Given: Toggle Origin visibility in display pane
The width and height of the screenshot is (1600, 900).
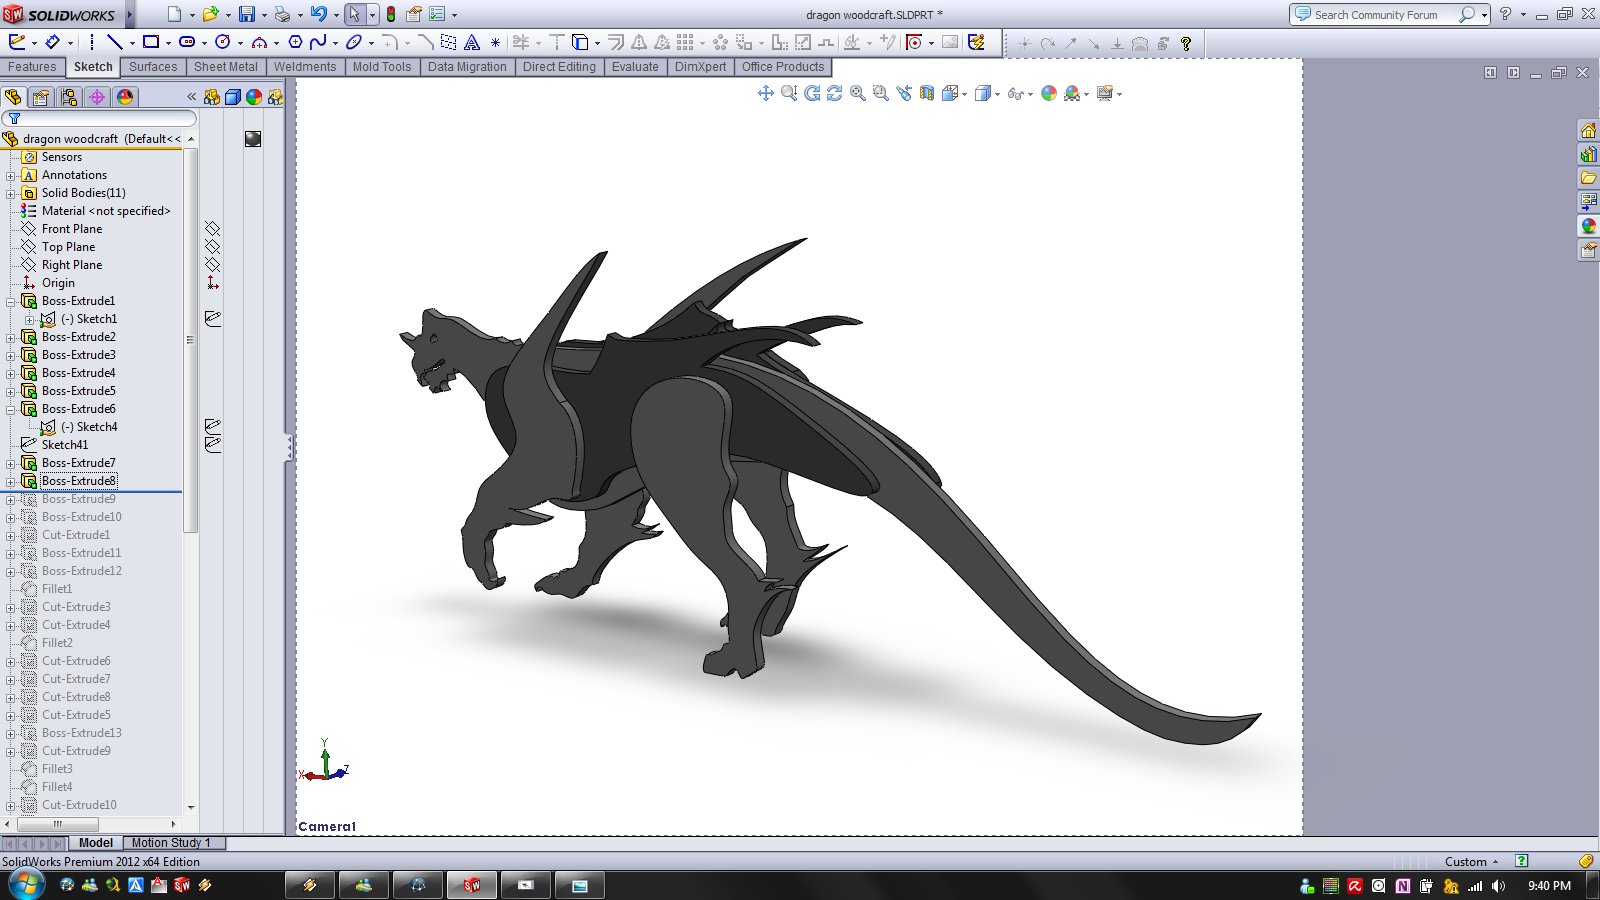Looking at the screenshot, I should [x=212, y=283].
